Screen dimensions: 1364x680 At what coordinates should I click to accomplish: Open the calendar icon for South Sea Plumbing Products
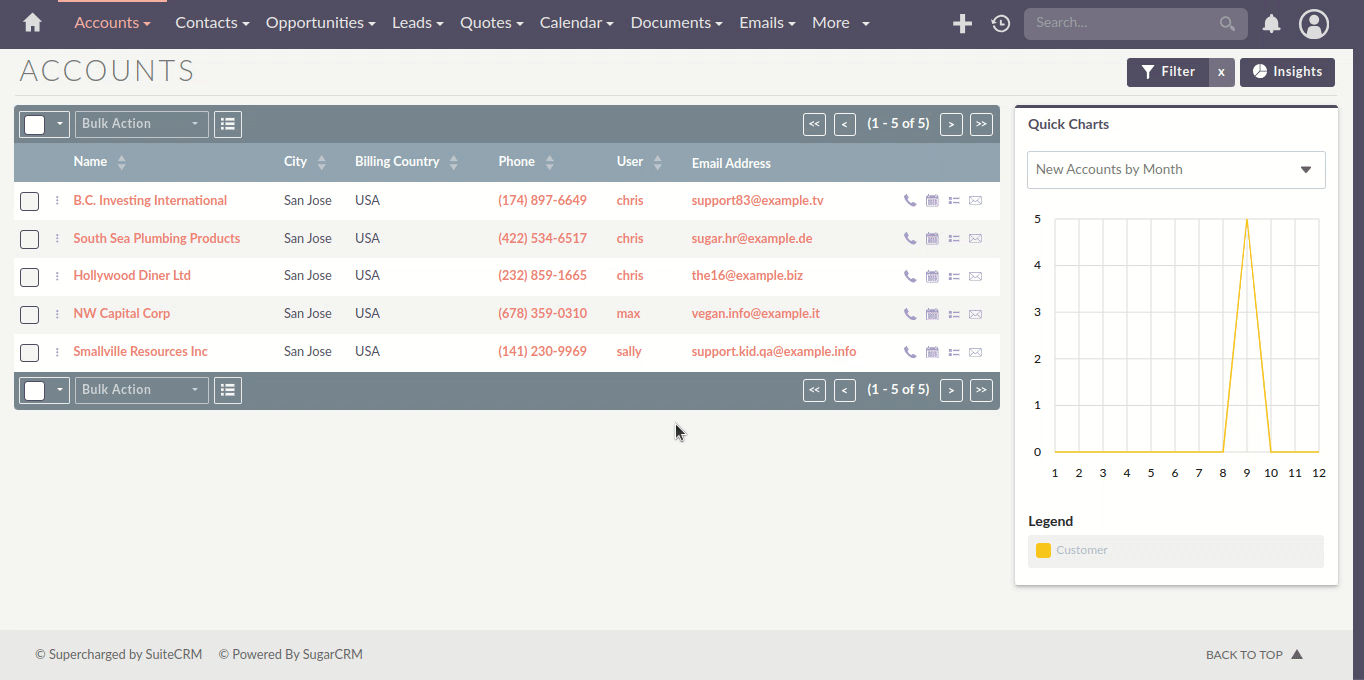[931, 238]
